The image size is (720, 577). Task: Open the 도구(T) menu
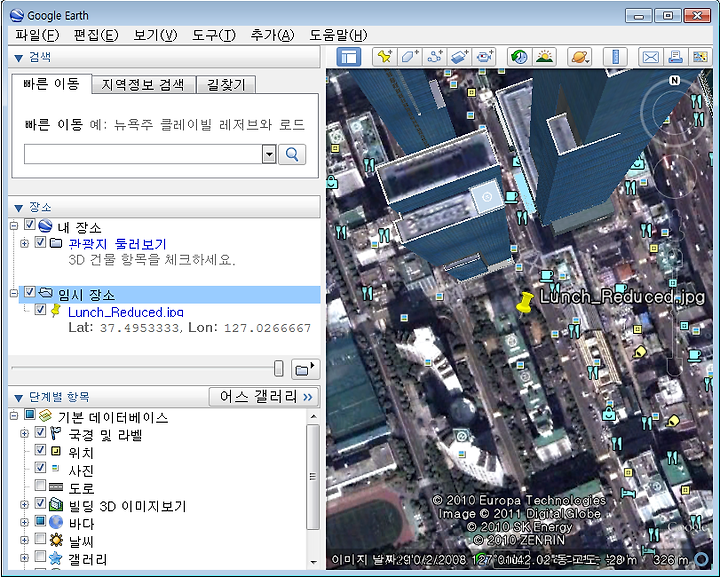pyautogui.click(x=214, y=35)
